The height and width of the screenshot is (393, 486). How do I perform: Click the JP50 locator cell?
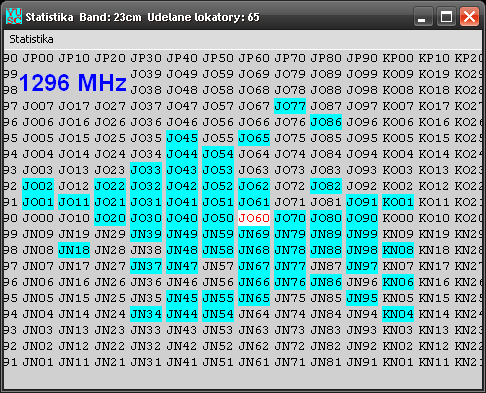point(218,58)
